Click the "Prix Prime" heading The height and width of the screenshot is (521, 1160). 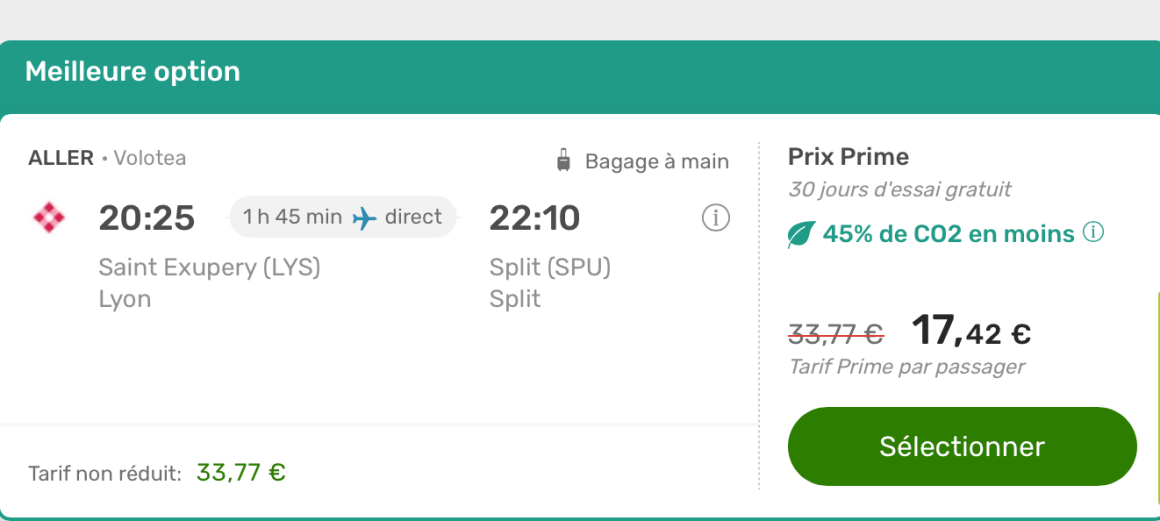848,157
